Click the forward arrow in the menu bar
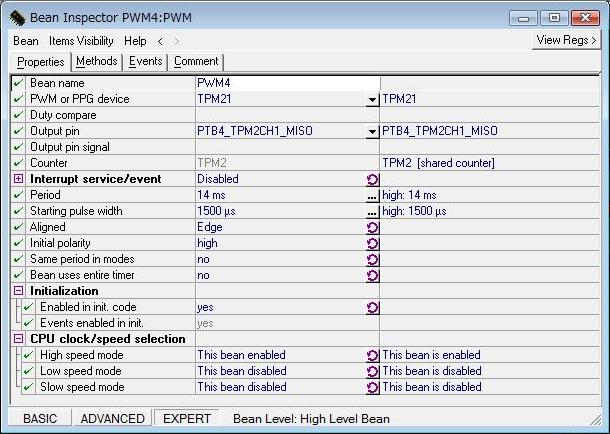This screenshot has height=434, width=610. pos(176,41)
